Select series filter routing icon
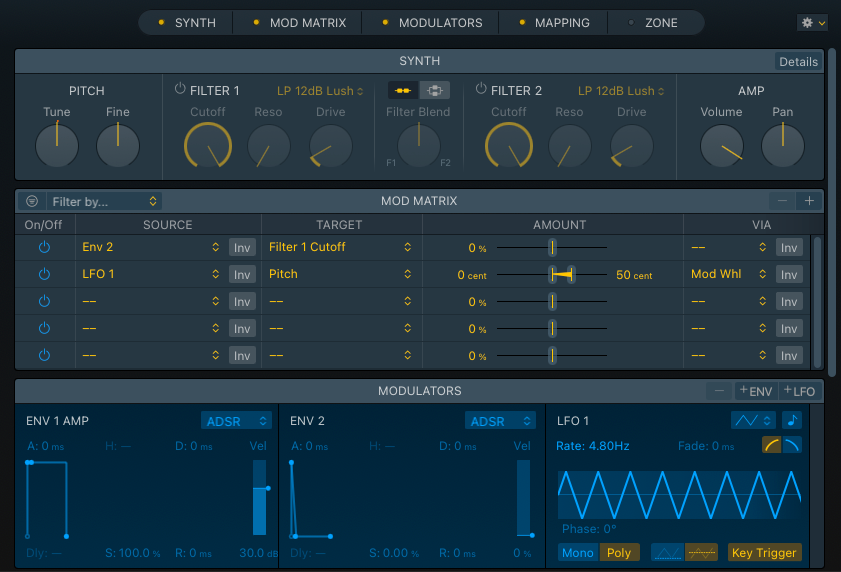841x572 pixels. pos(403,90)
